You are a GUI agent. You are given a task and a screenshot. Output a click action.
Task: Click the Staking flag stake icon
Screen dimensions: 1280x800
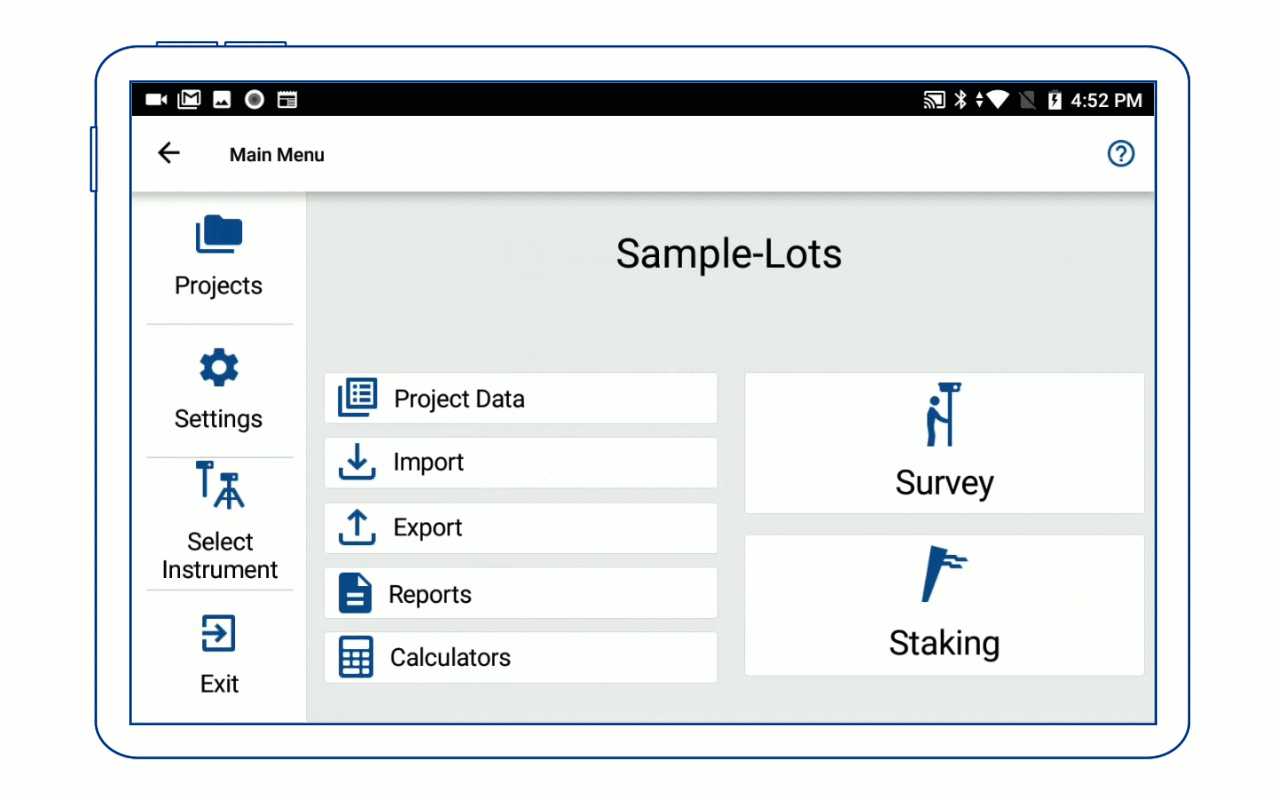pos(942,573)
